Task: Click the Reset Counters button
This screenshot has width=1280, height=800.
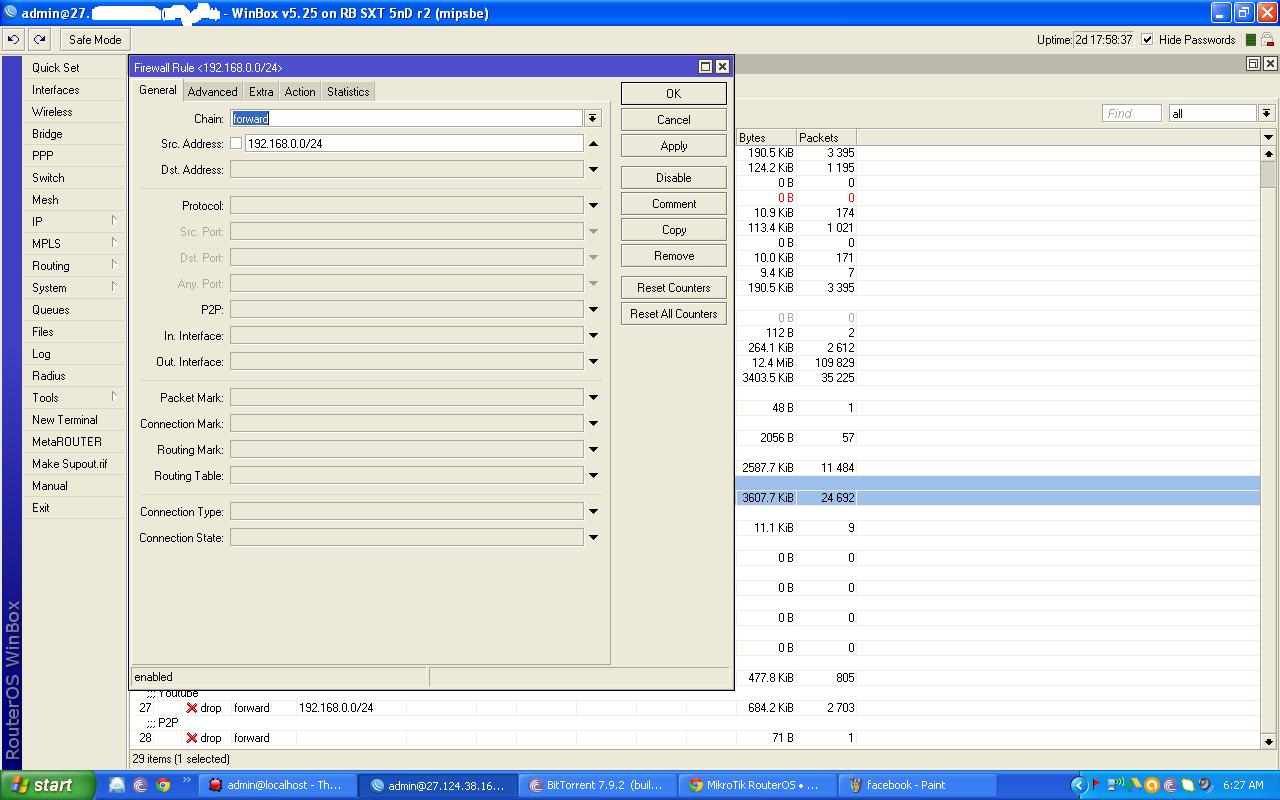Action: tap(673, 288)
